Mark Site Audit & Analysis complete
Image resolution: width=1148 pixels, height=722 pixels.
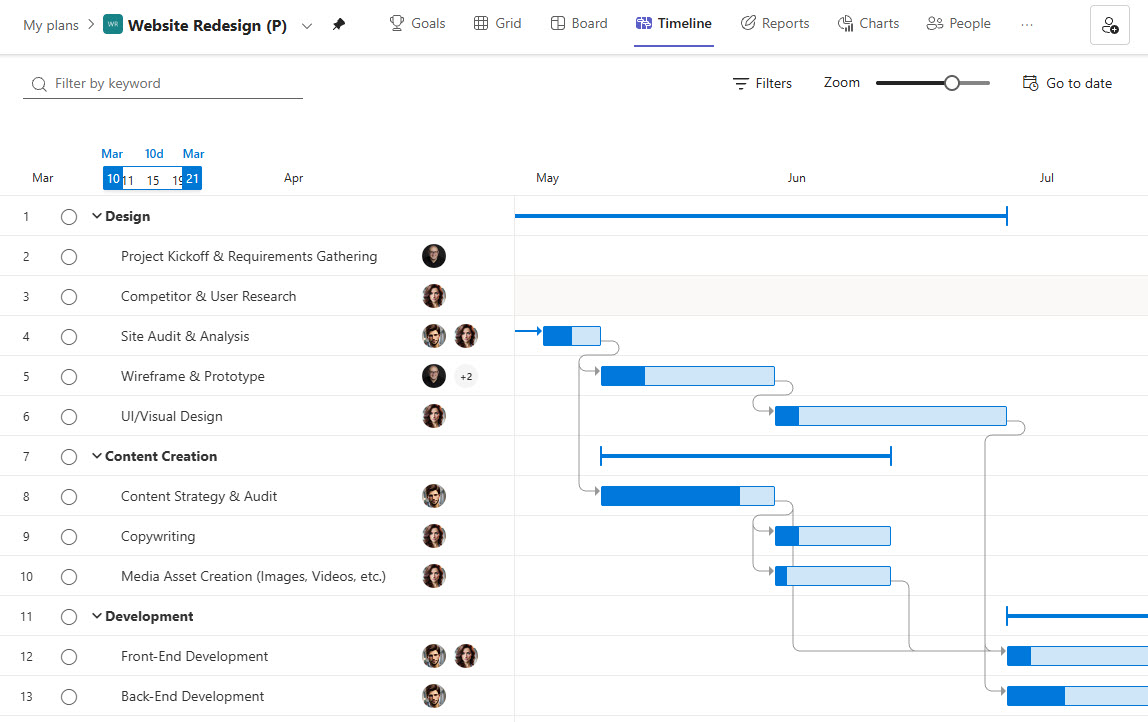69,337
